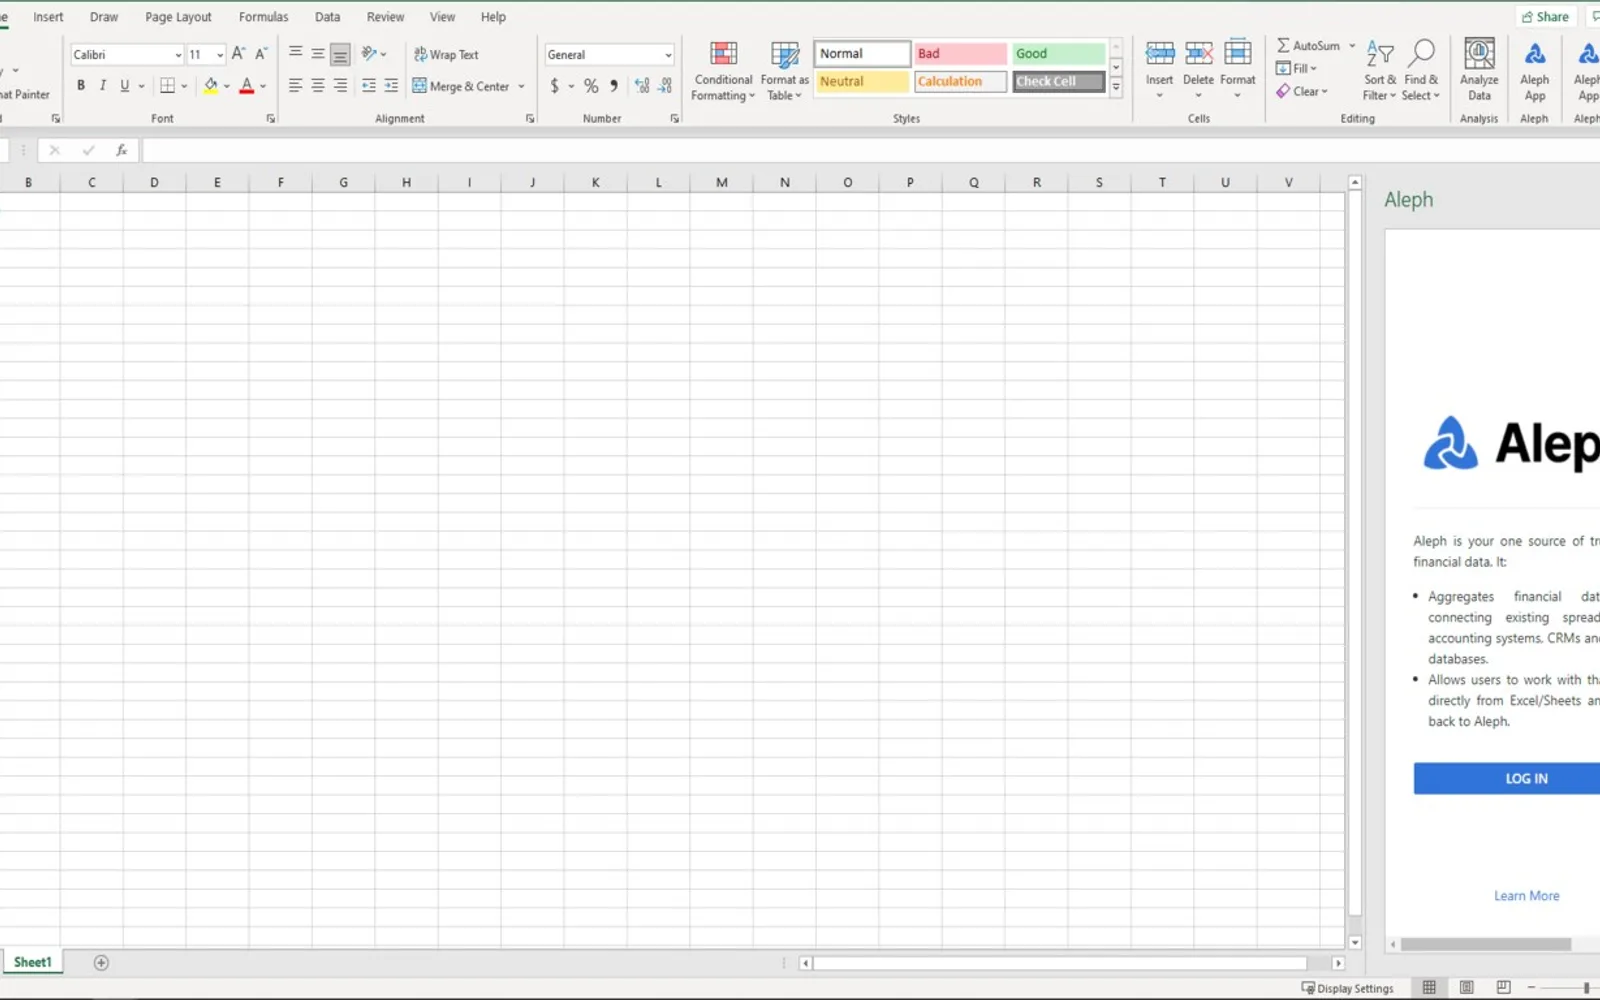This screenshot has width=1600, height=1000.
Task: Open the Insert ribbon tab
Action: click(x=48, y=17)
